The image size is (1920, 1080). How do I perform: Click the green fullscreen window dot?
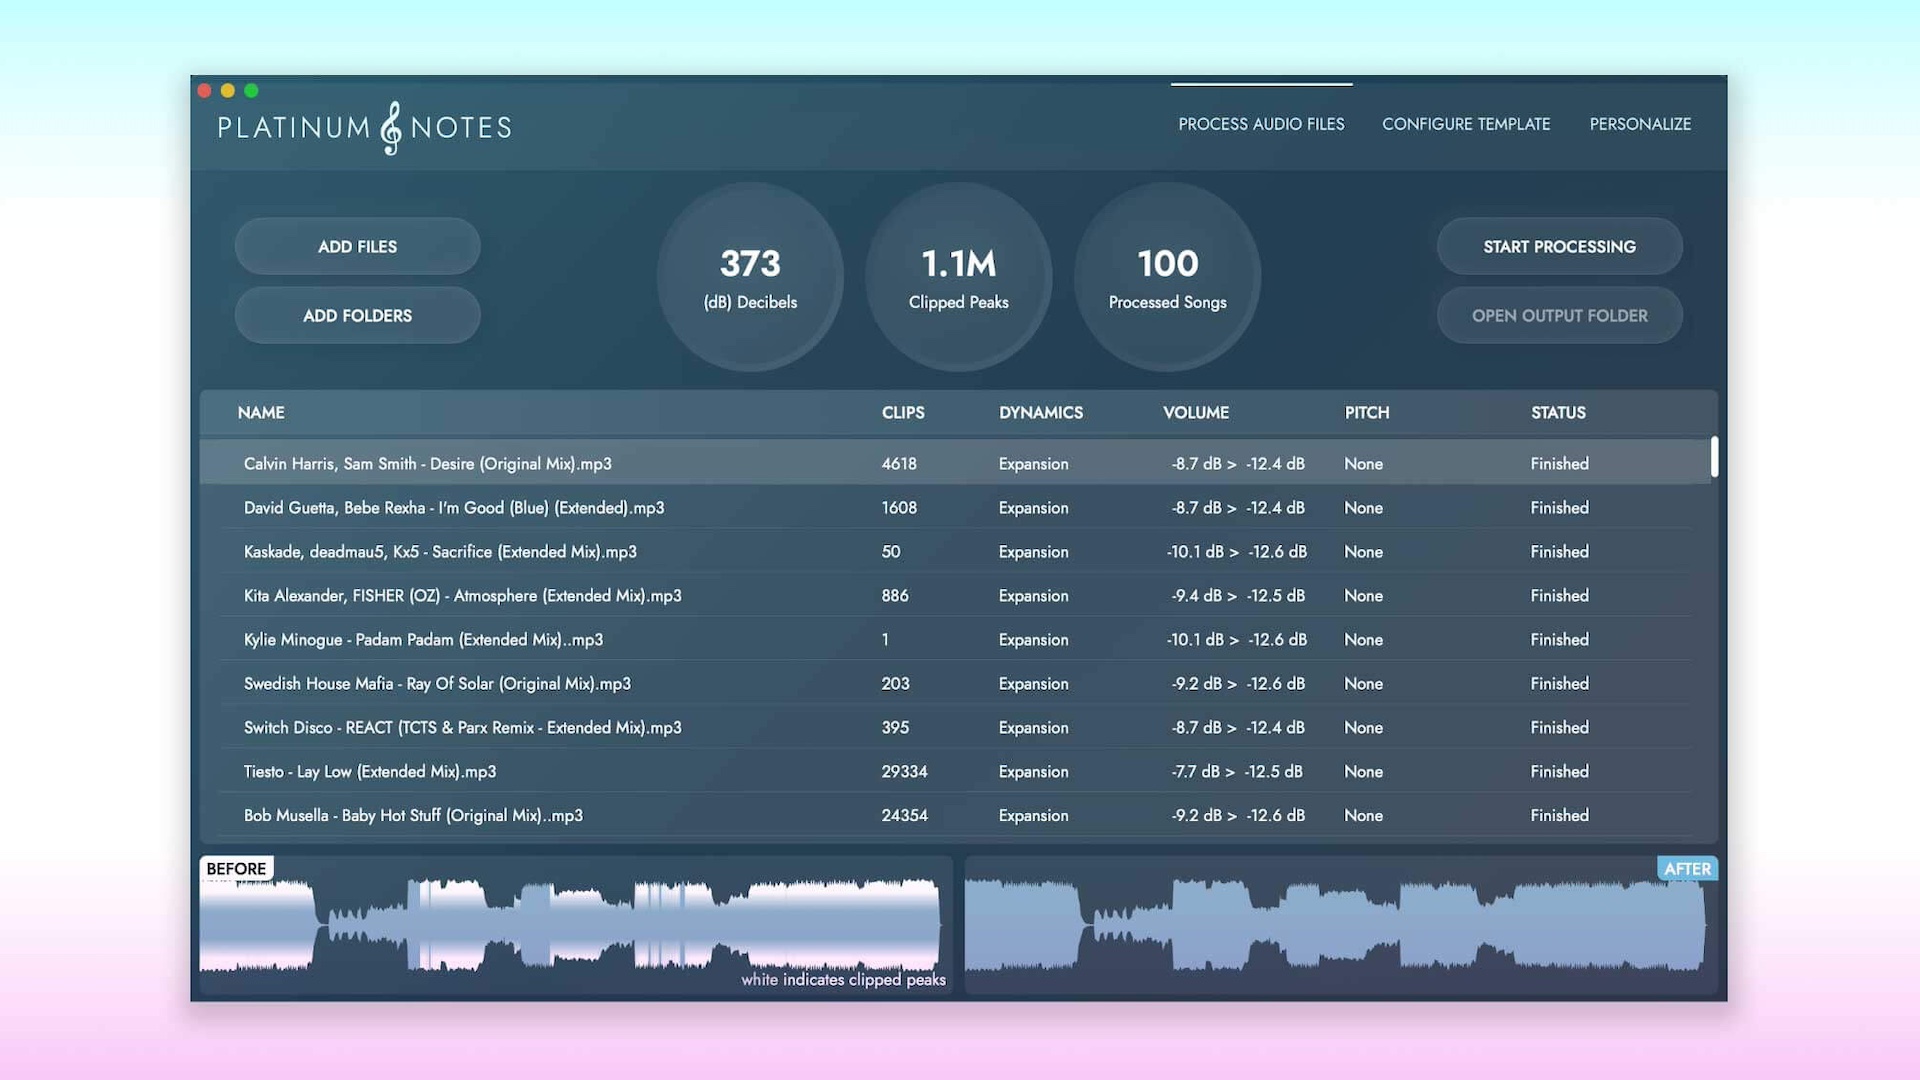pyautogui.click(x=252, y=91)
